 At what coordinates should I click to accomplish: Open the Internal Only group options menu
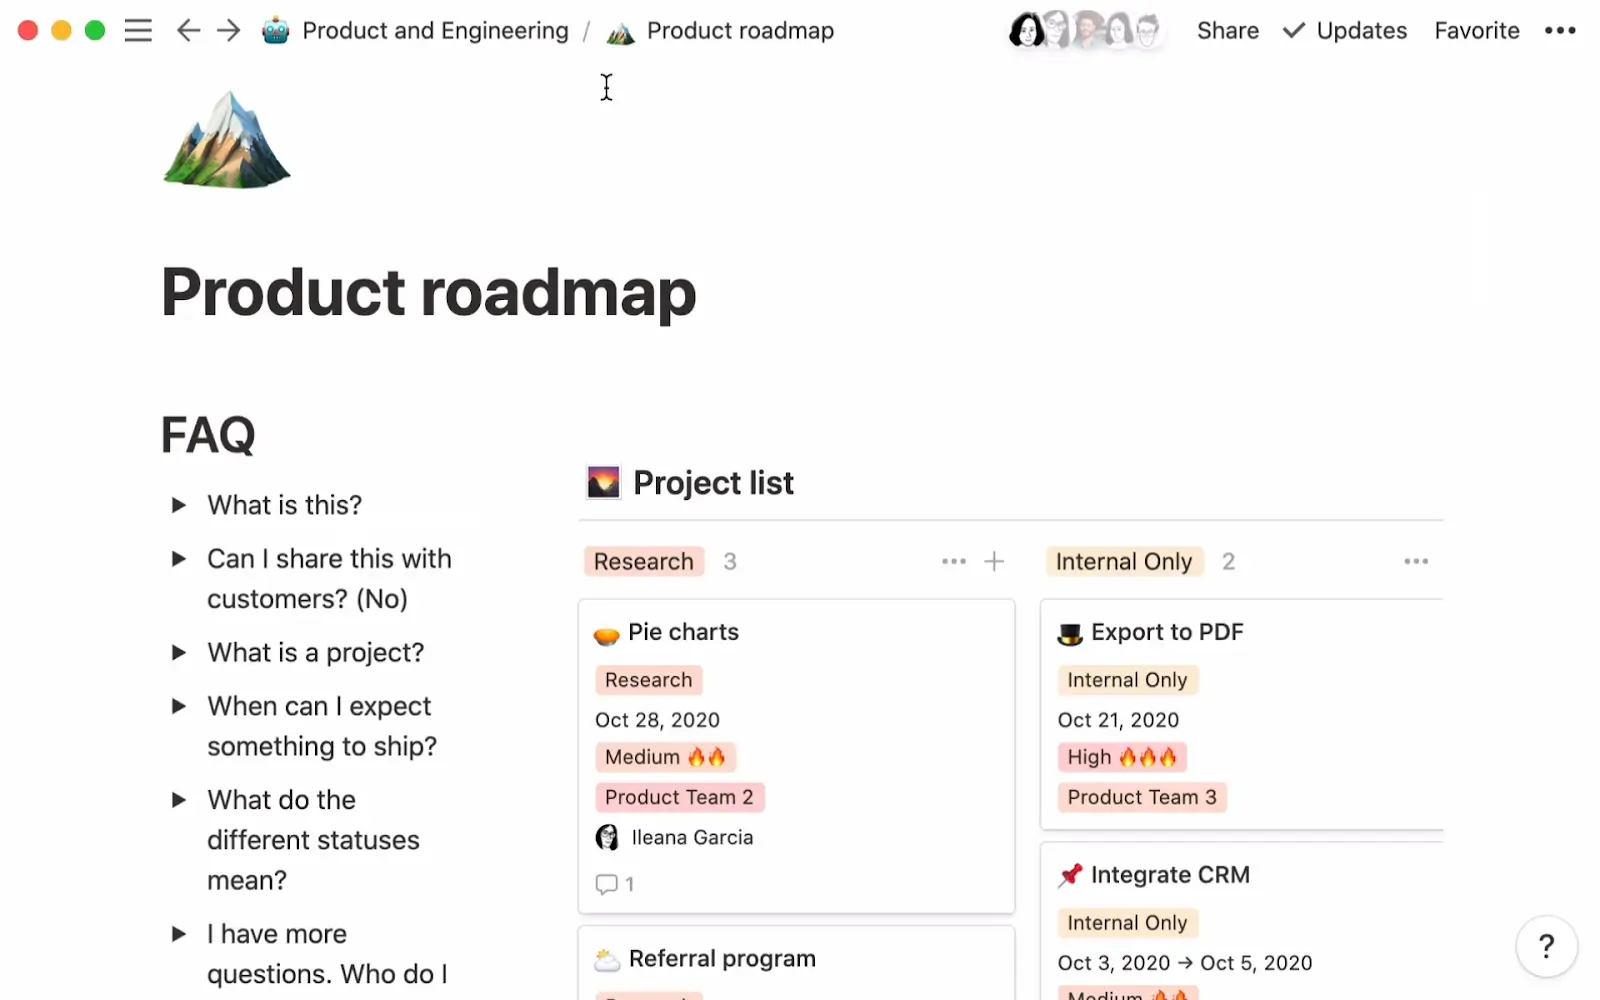[1416, 561]
